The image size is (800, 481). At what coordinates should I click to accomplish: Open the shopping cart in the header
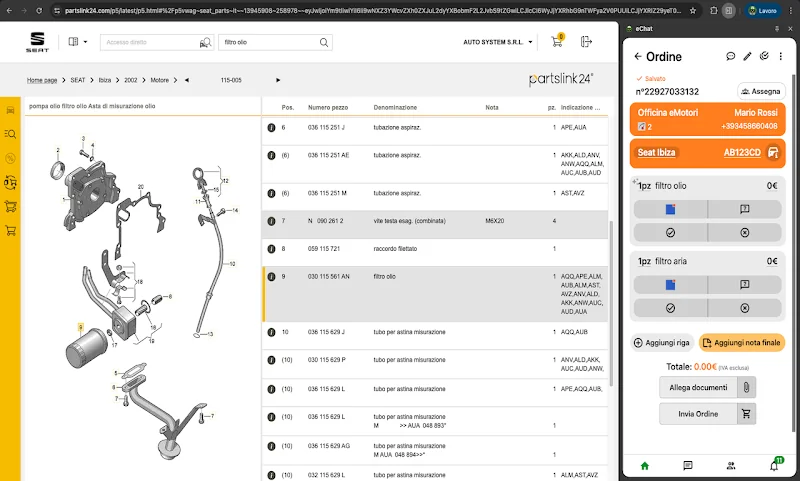click(557, 41)
